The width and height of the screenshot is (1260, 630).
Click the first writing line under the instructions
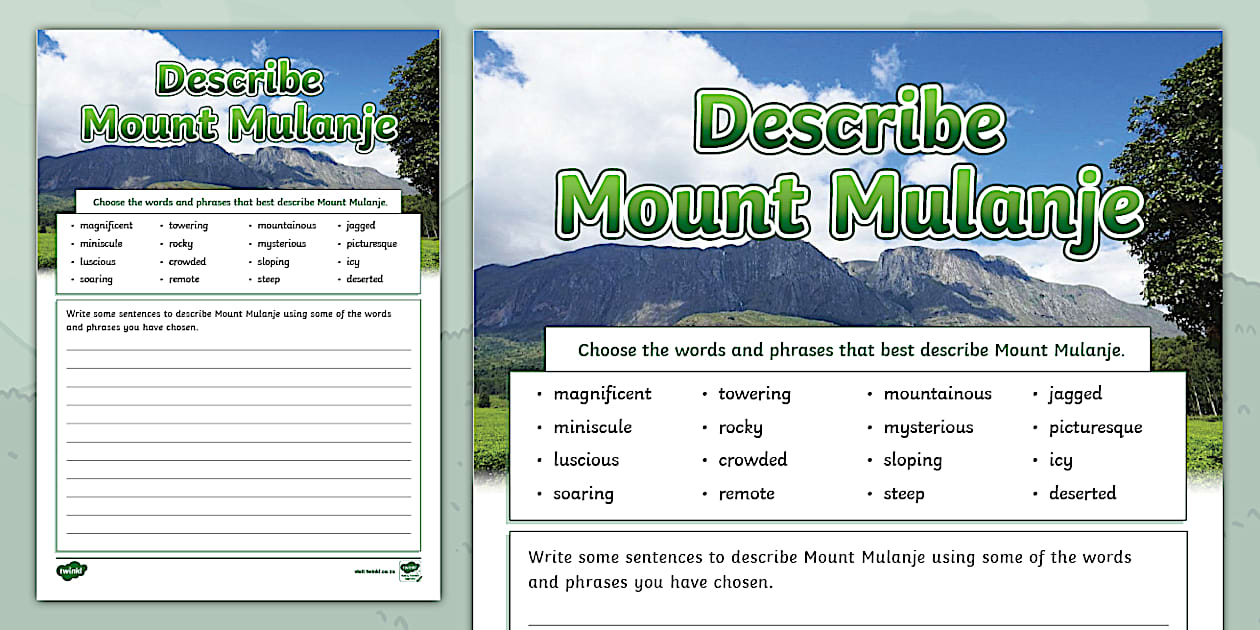coord(845,622)
